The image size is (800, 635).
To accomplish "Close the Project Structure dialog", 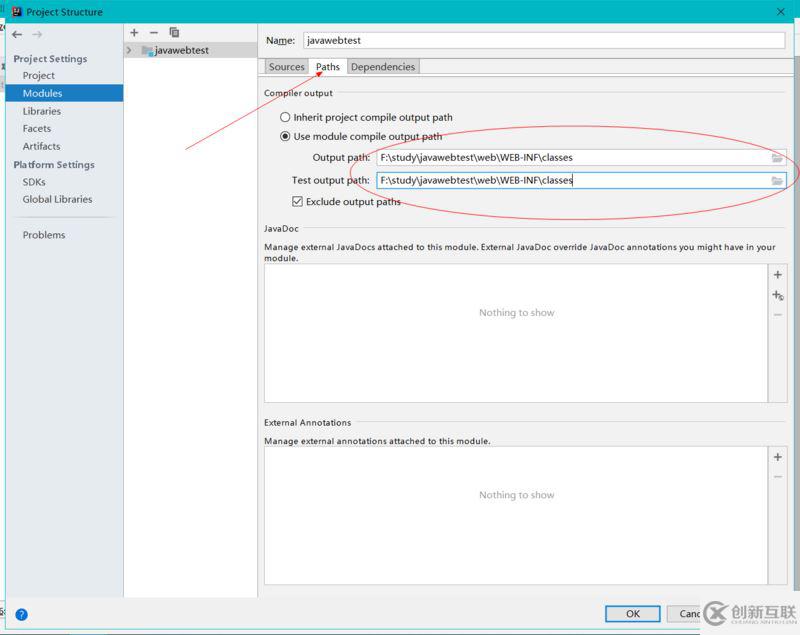I will (x=781, y=12).
